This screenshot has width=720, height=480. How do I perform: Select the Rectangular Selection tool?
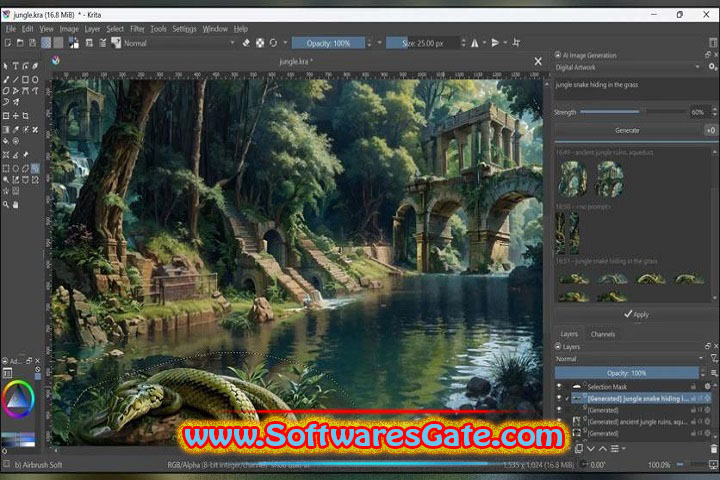(6, 169)
